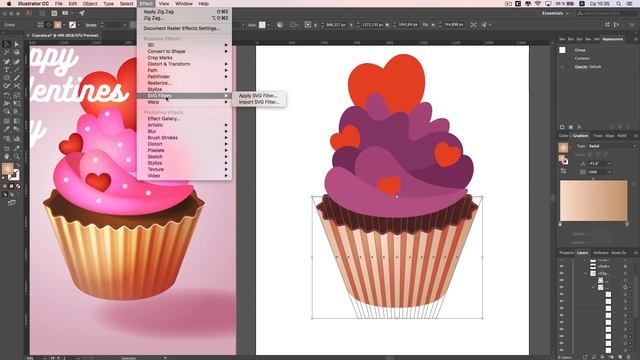The width and height of the screenshot is (640, 360).
Task: Click the X position field in control bar
Action: (x=336, y=25)
